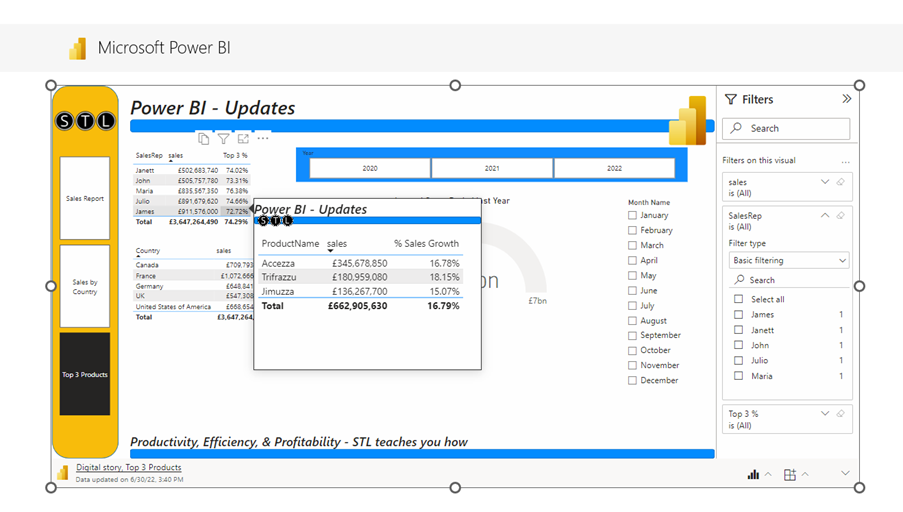903x512 pixels.
Task: Select the Janett row in the SalesRep table
Action: tap(192, 170)
